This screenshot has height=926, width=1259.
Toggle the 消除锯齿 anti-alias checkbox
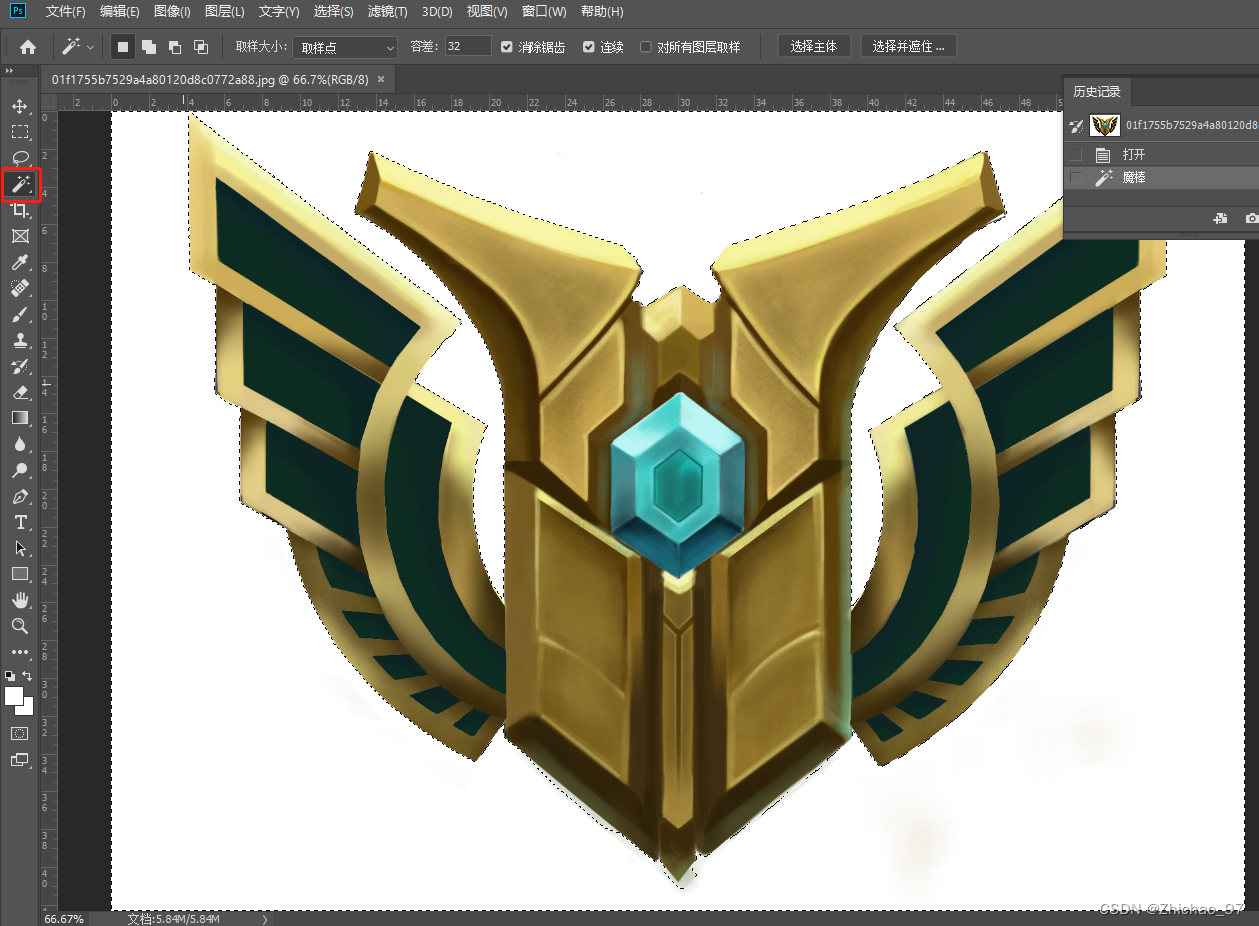[507, 47]
